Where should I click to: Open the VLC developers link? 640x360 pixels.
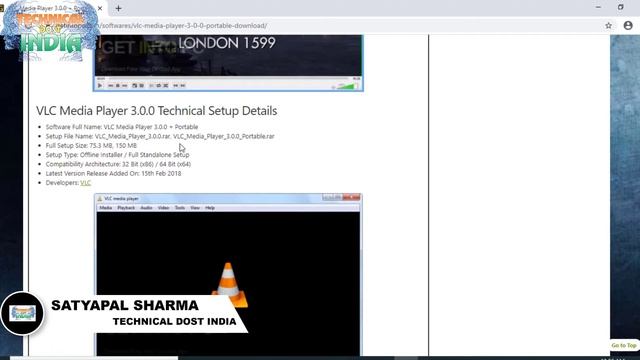[85, 183]
